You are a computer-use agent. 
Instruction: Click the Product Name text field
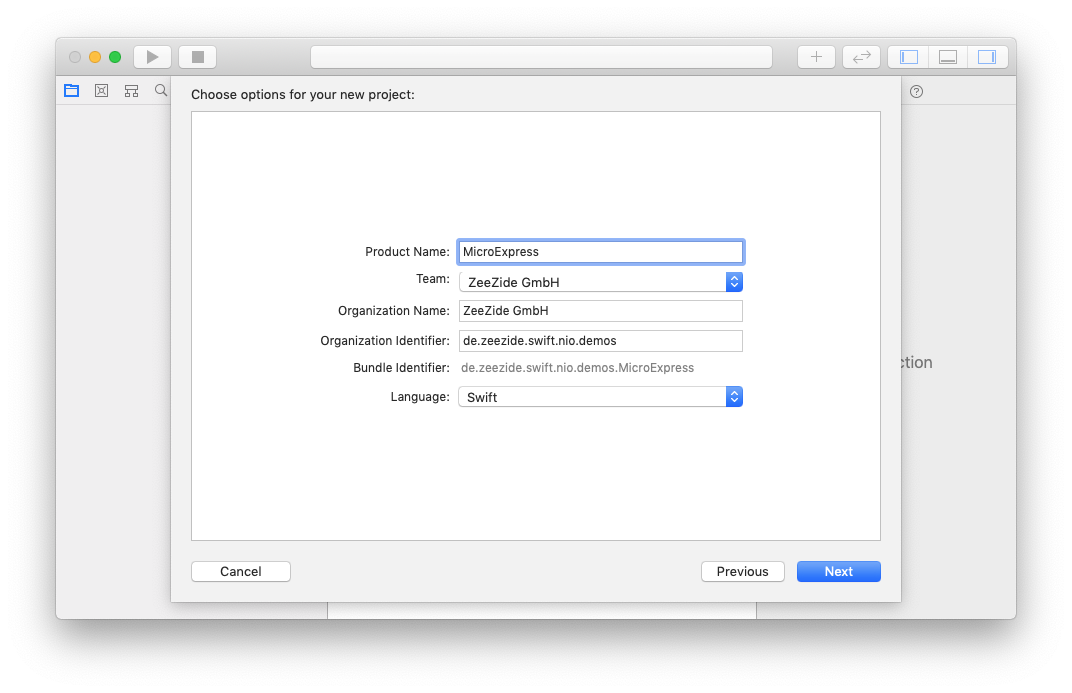pos(601,252)
